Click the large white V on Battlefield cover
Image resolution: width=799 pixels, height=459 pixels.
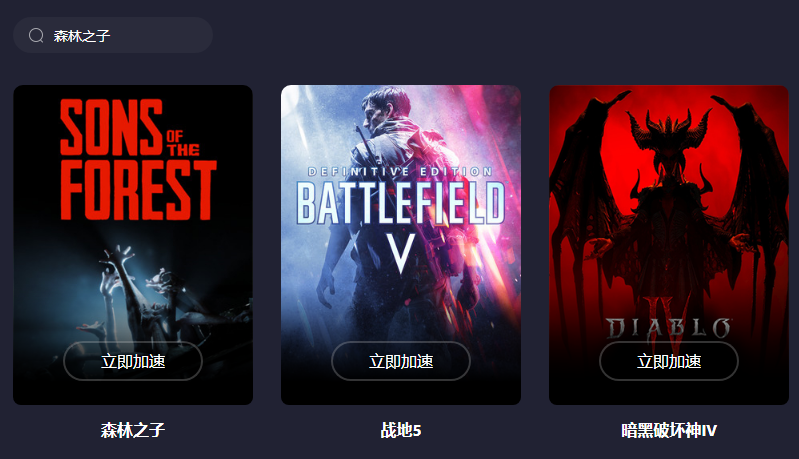[401, 254]
